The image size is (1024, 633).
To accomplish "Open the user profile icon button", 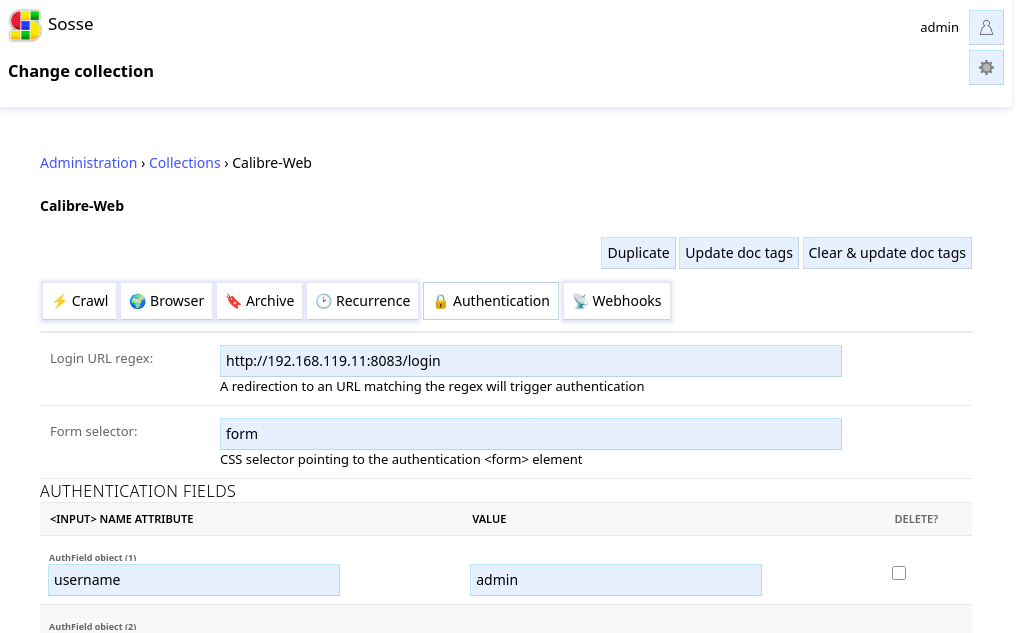I will click(x=986, y=27).
